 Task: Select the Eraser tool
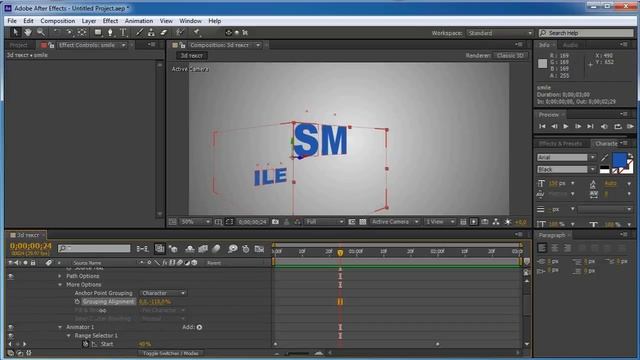pyautogui.click(x=164, y=32)
